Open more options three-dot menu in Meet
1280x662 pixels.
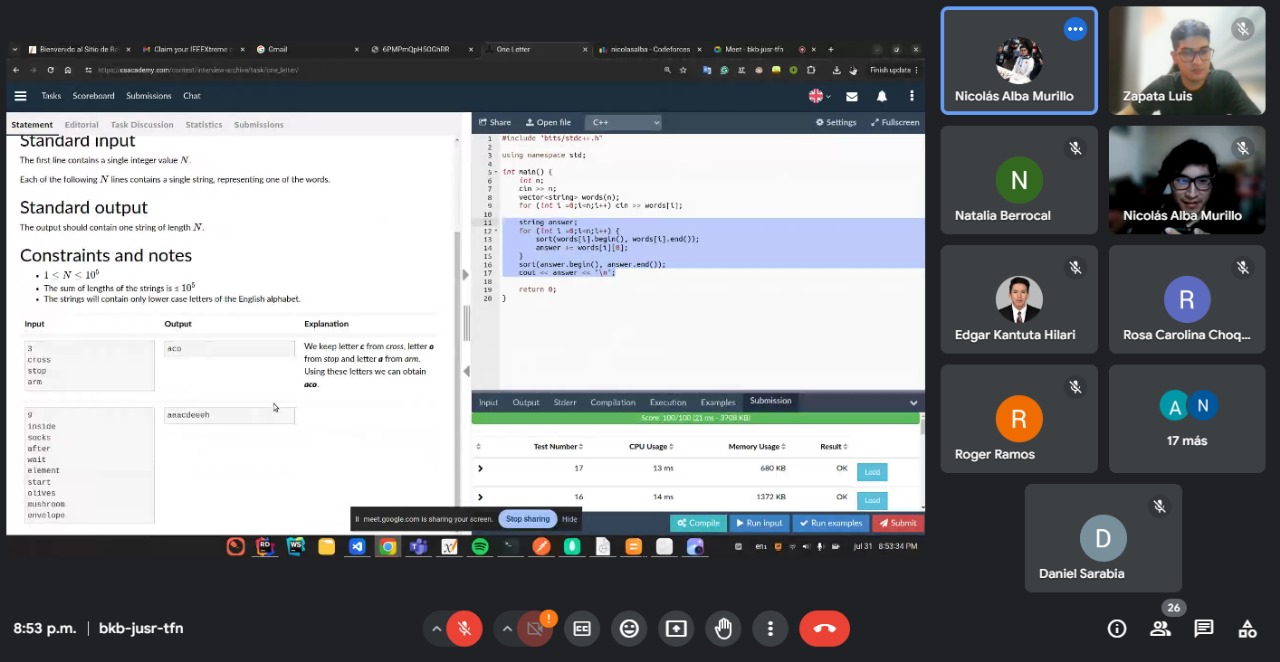pos(770,628)
